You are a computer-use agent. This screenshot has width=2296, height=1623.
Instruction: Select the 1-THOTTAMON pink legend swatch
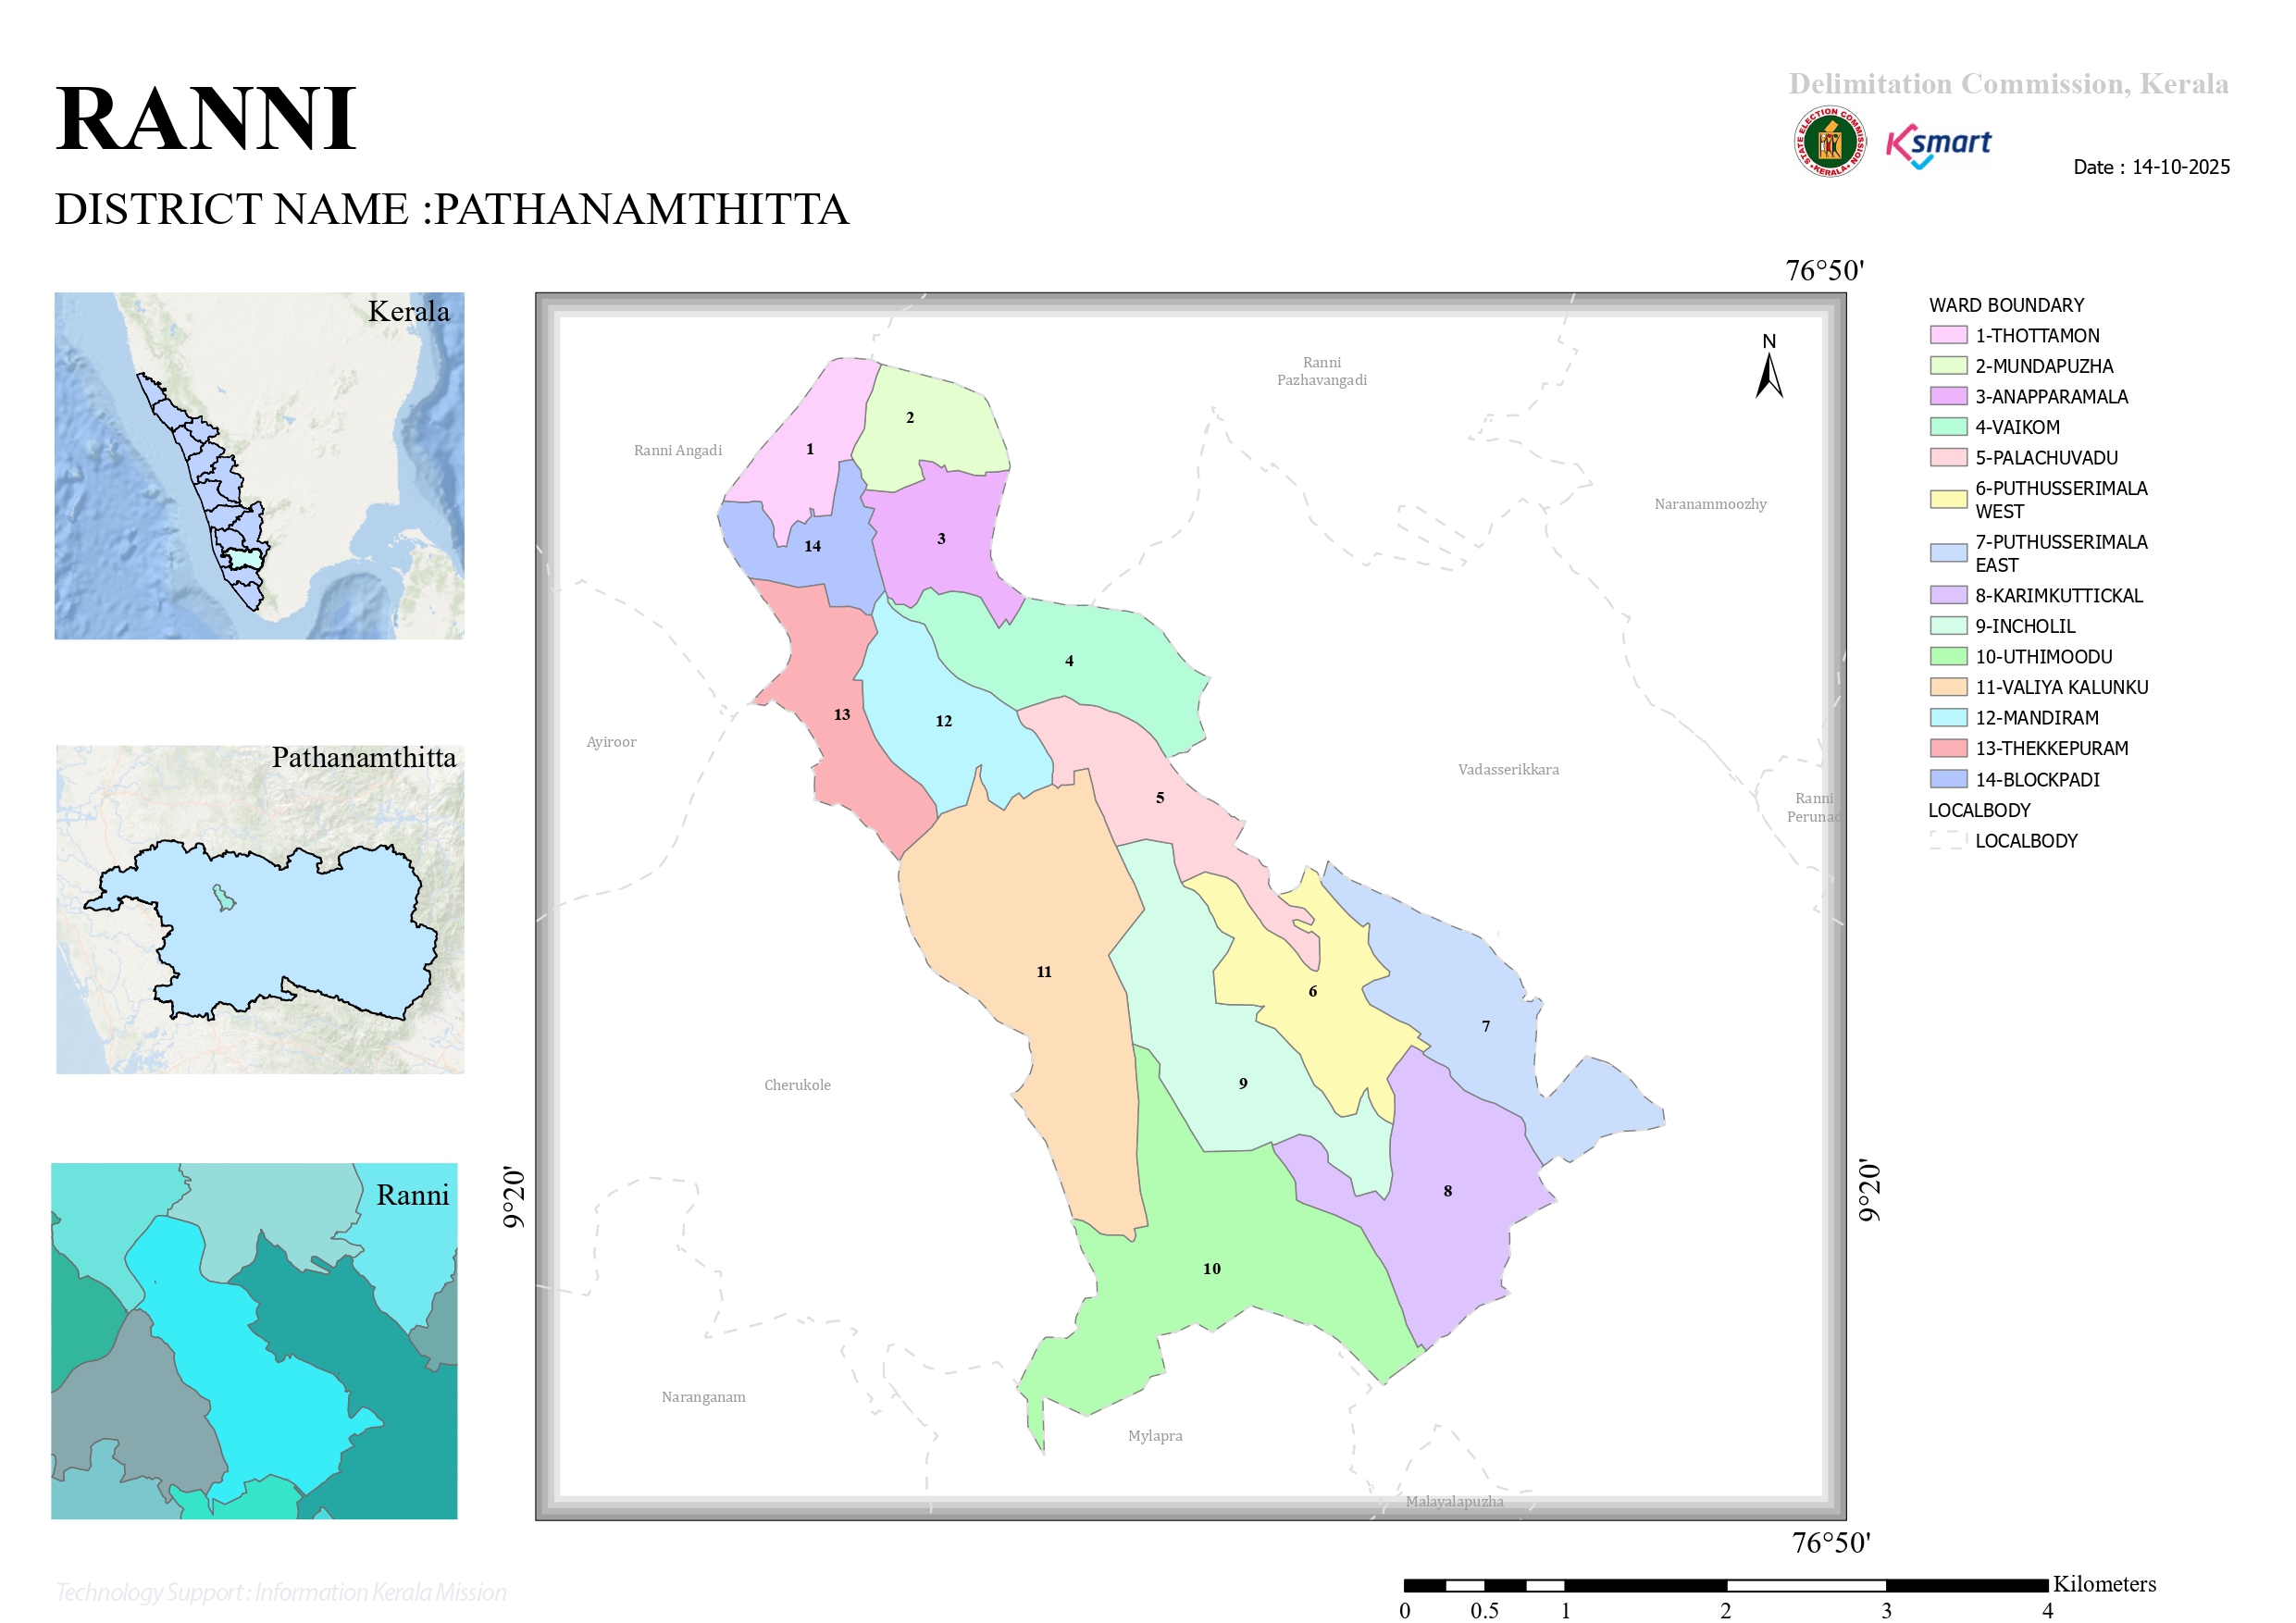tap(1948, 335)
